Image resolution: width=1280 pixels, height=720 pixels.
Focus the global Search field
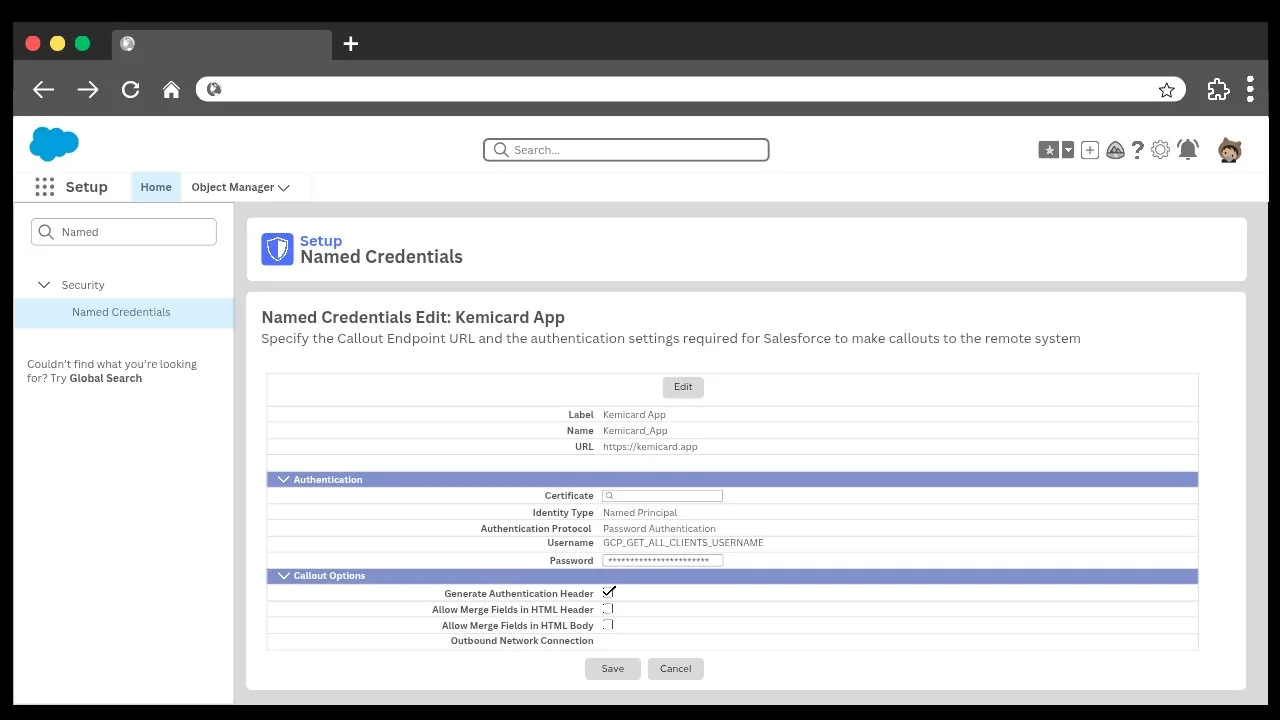(x=626, y=150)
